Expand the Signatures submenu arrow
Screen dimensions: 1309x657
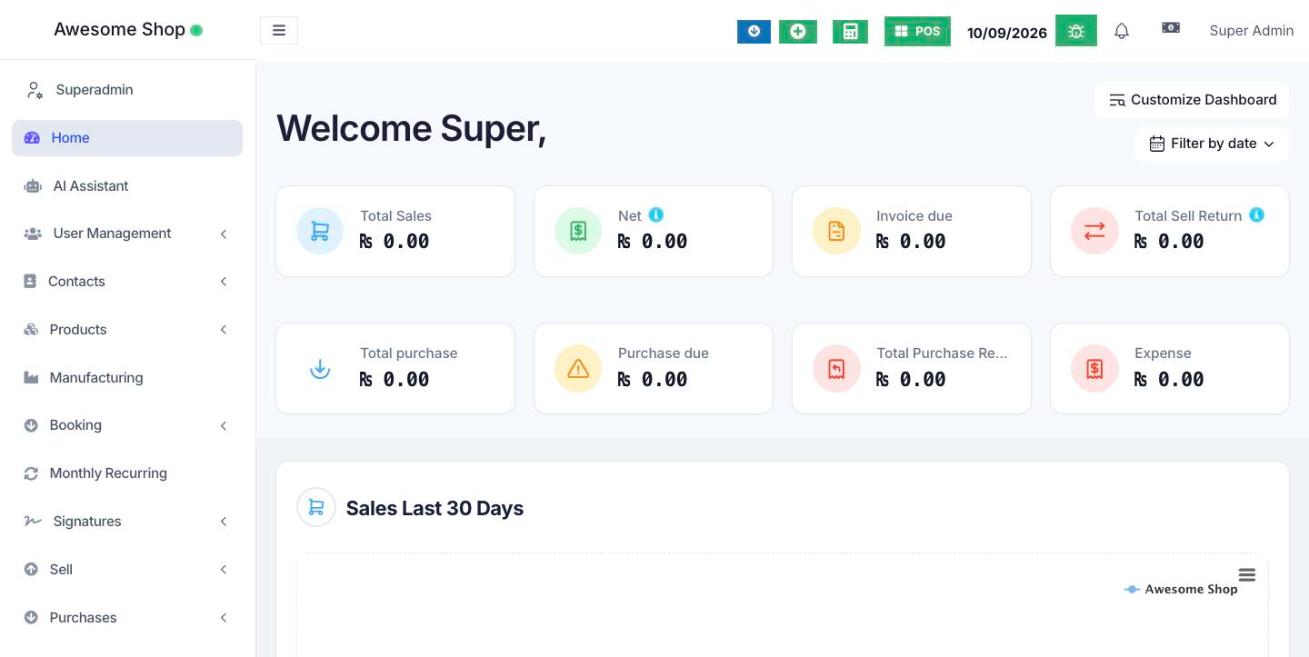pos(224,522)
